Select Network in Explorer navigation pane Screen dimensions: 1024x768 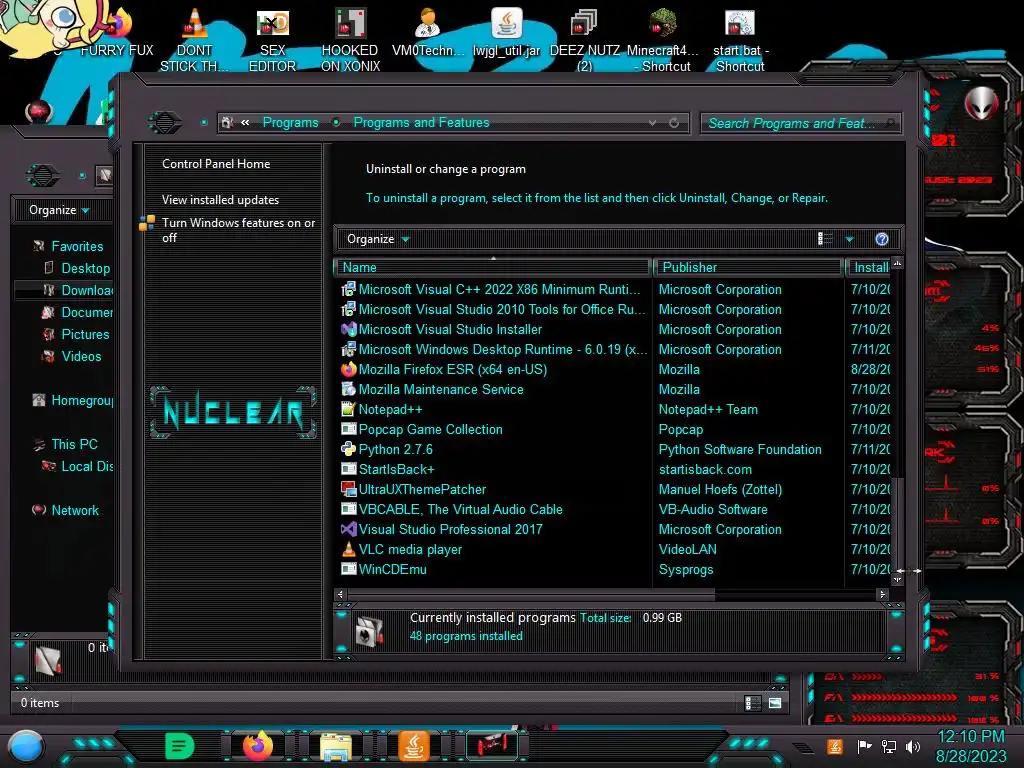74,510
